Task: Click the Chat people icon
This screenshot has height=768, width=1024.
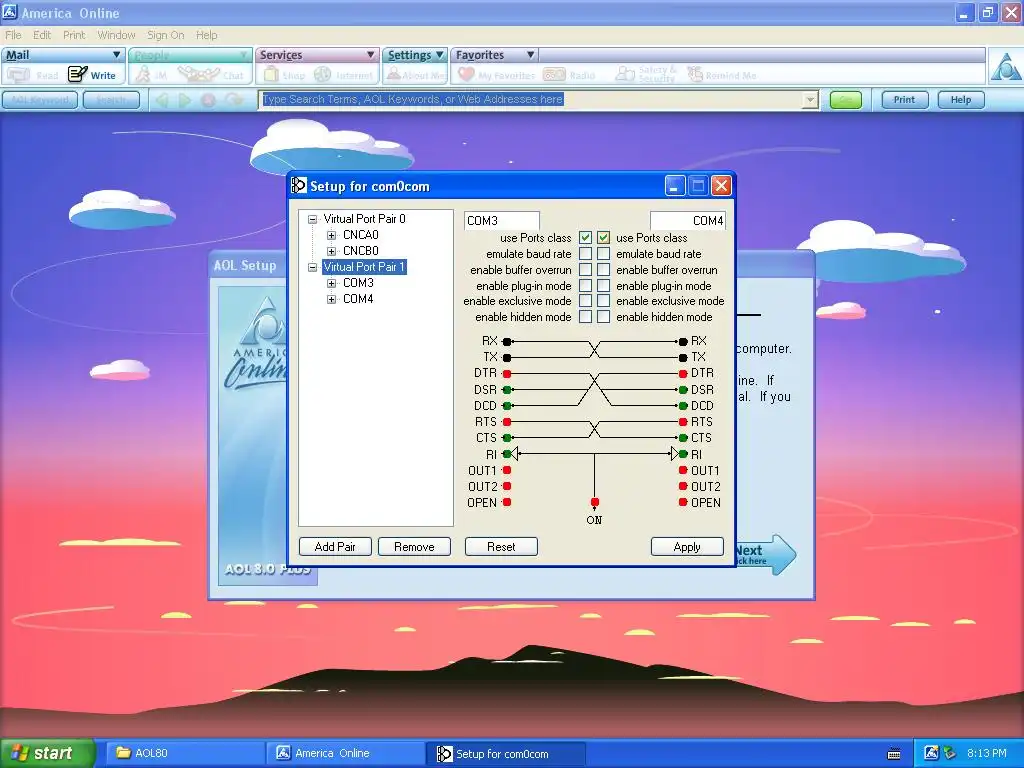Action: point(199,74)
